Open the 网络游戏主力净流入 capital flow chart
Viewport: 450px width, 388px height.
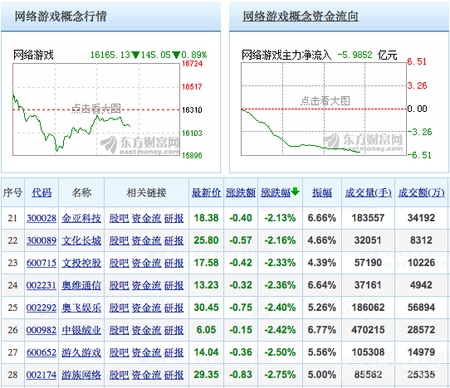coord(324,109)
